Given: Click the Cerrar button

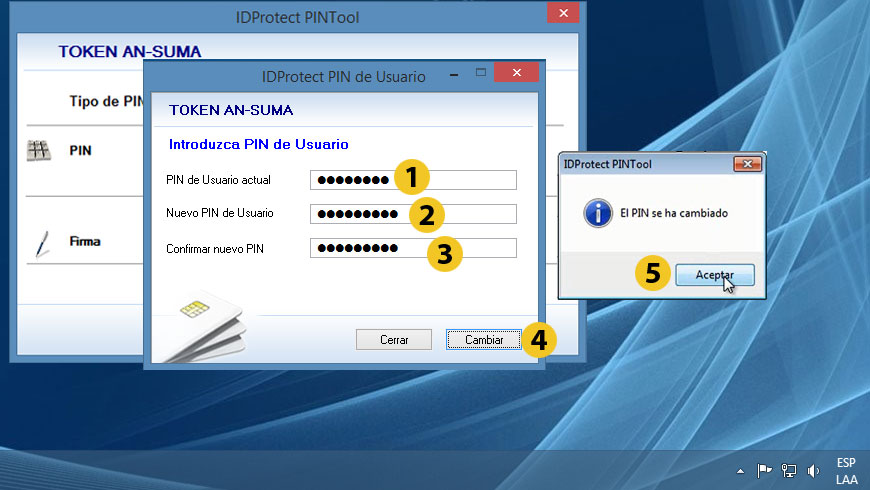Looking at the screenshot, I should (x=394, y=340).
